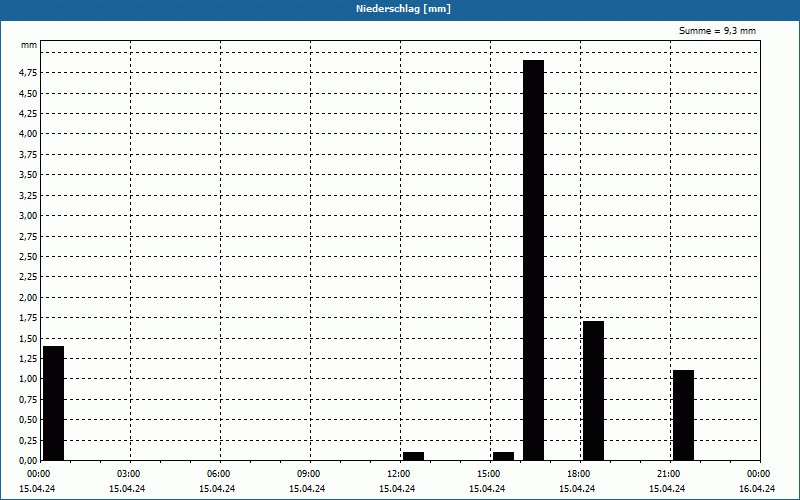Click the 09:00 time axis label
Image resolution: width=800 pixels, height=500 pixels.
pyautogui.click(x=310, y=474)
